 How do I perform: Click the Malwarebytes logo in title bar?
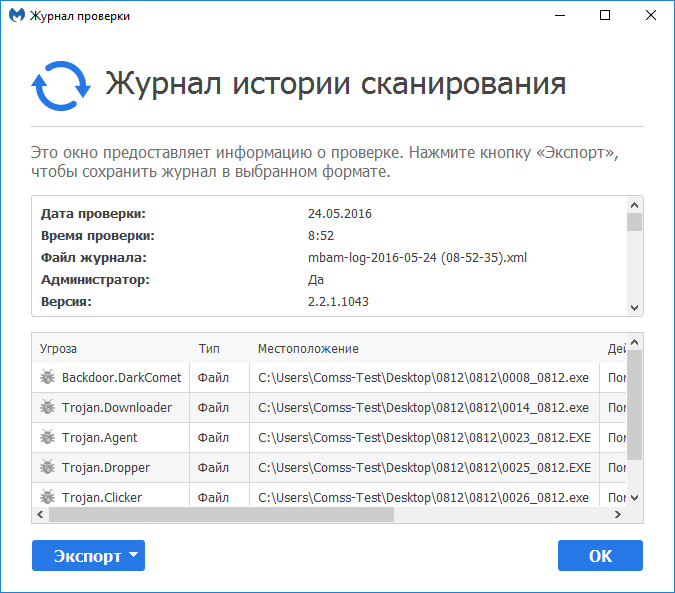point(17,15)
